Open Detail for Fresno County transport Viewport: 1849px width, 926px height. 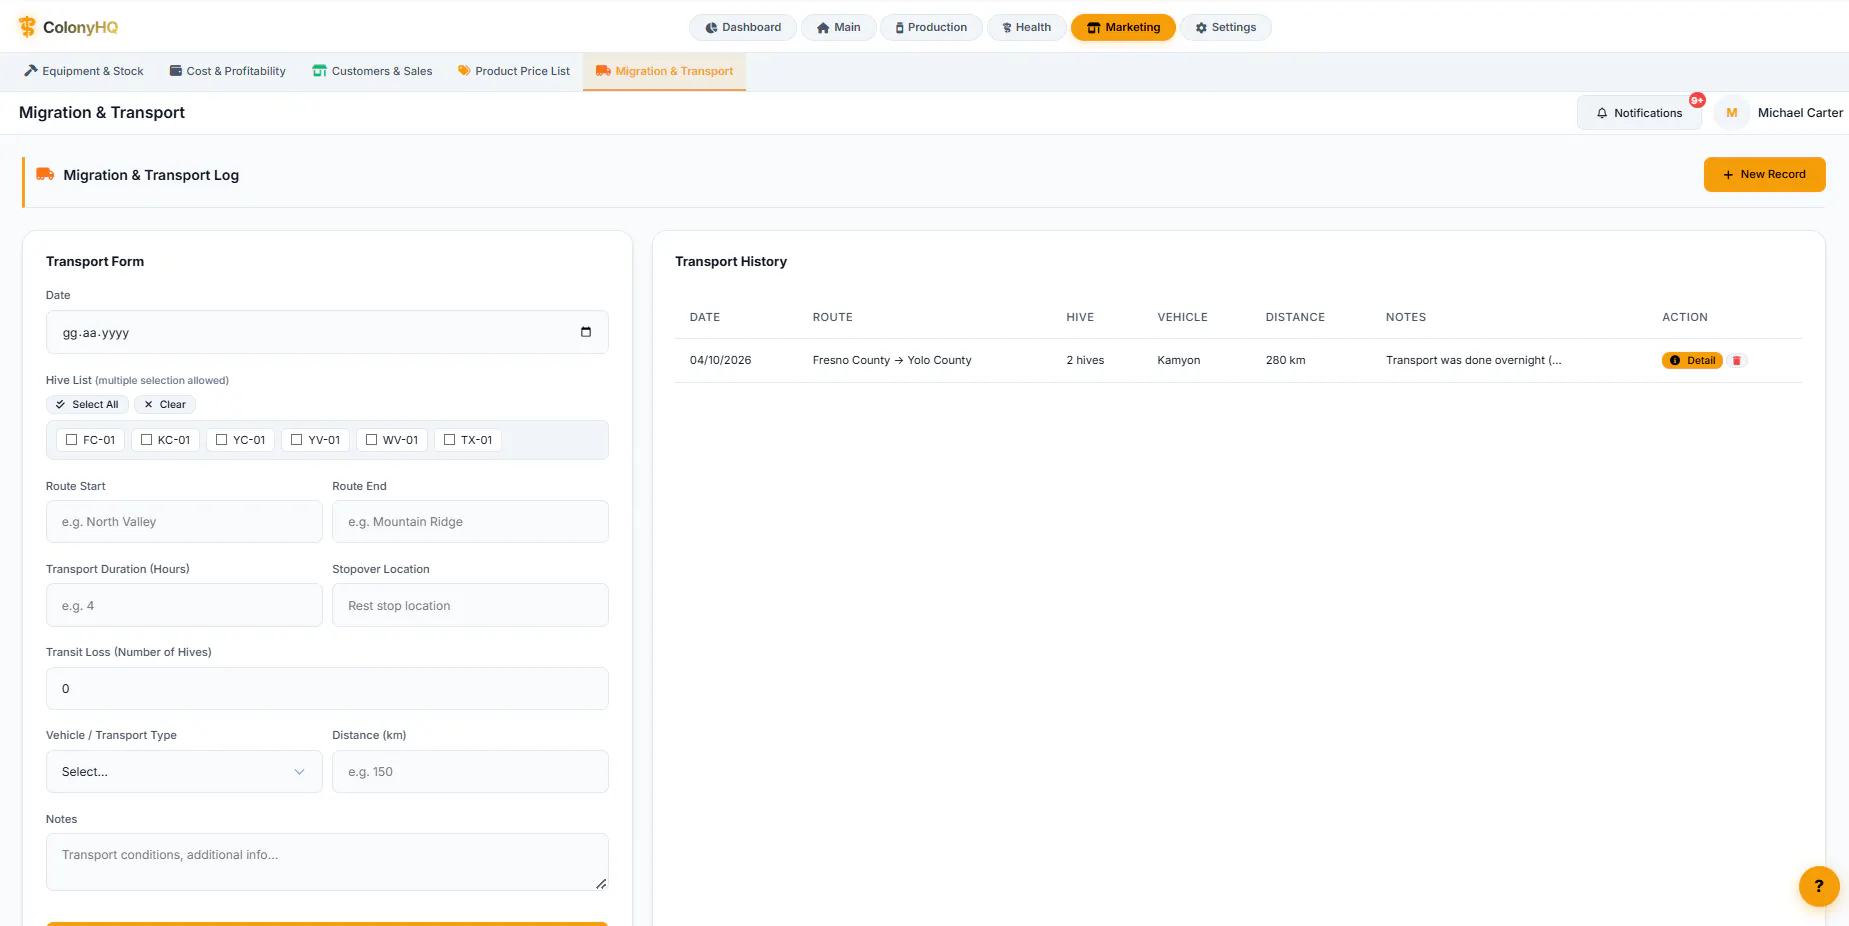pos(1692,361)
